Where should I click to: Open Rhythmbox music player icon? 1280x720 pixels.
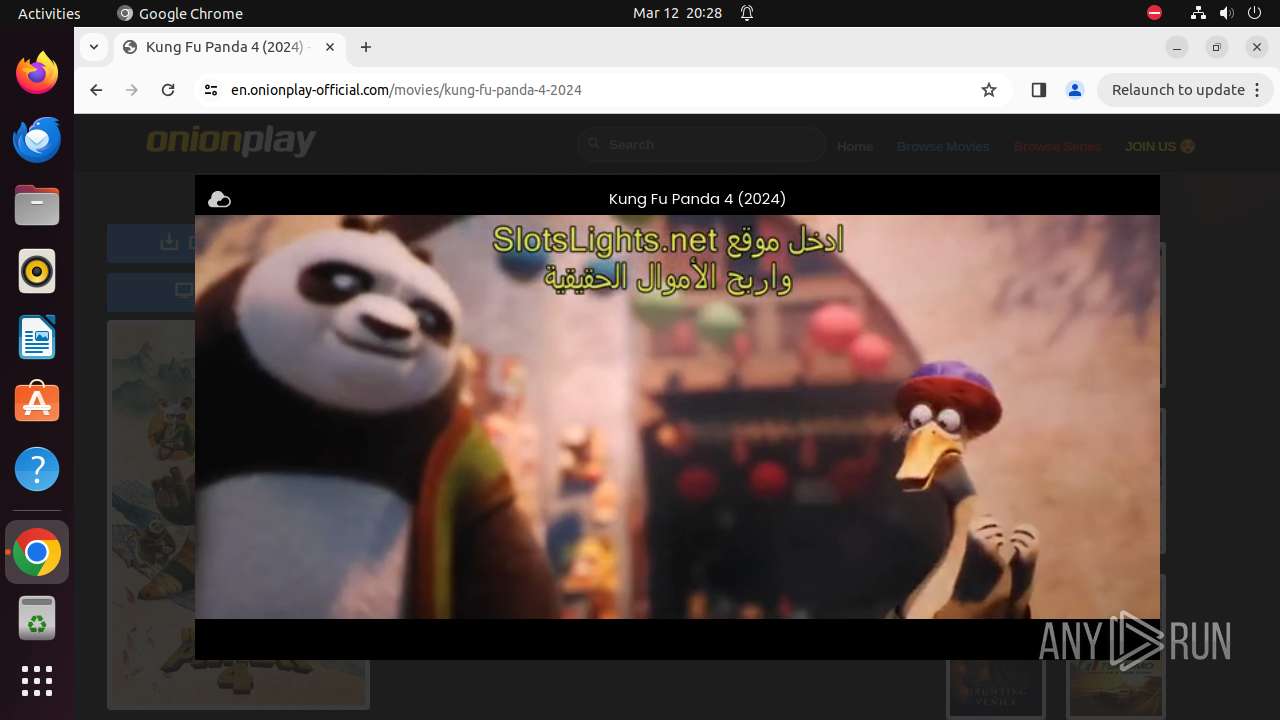pyautogui.click(x=37, y=271)
